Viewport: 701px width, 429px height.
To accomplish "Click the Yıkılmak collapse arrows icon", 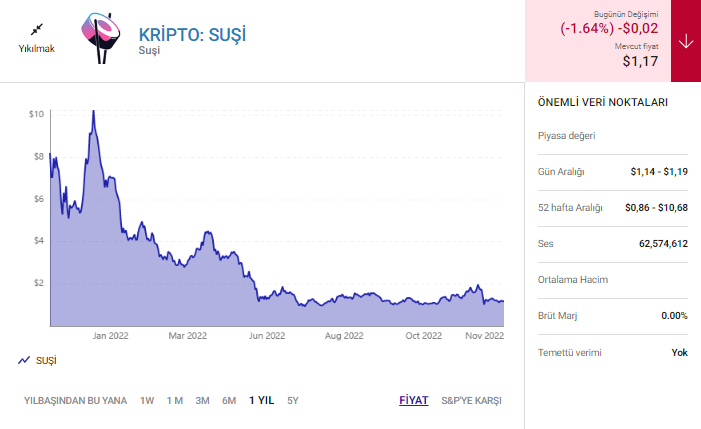I will coord(37,29).
